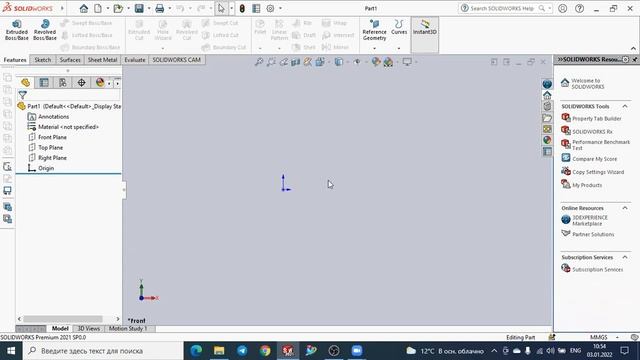
Task: Click the Extruded Boss/Base tool
Action: click(17, 30)
